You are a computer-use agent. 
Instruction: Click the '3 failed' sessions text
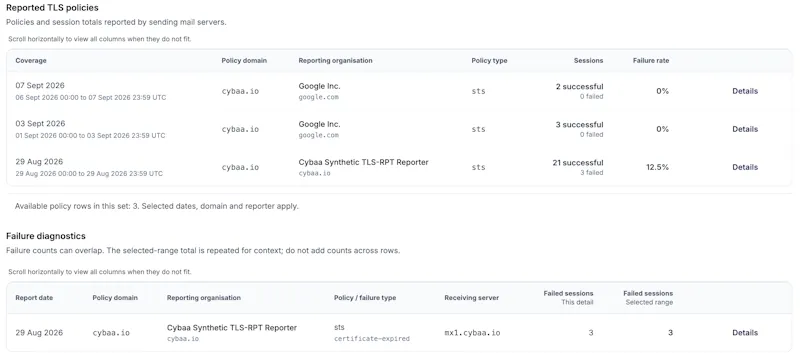point(591,173)
